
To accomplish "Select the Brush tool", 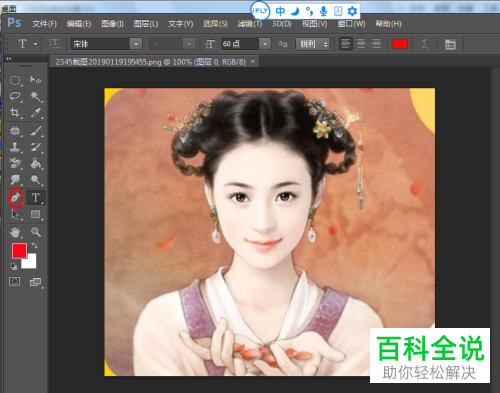I will point(36,131).
